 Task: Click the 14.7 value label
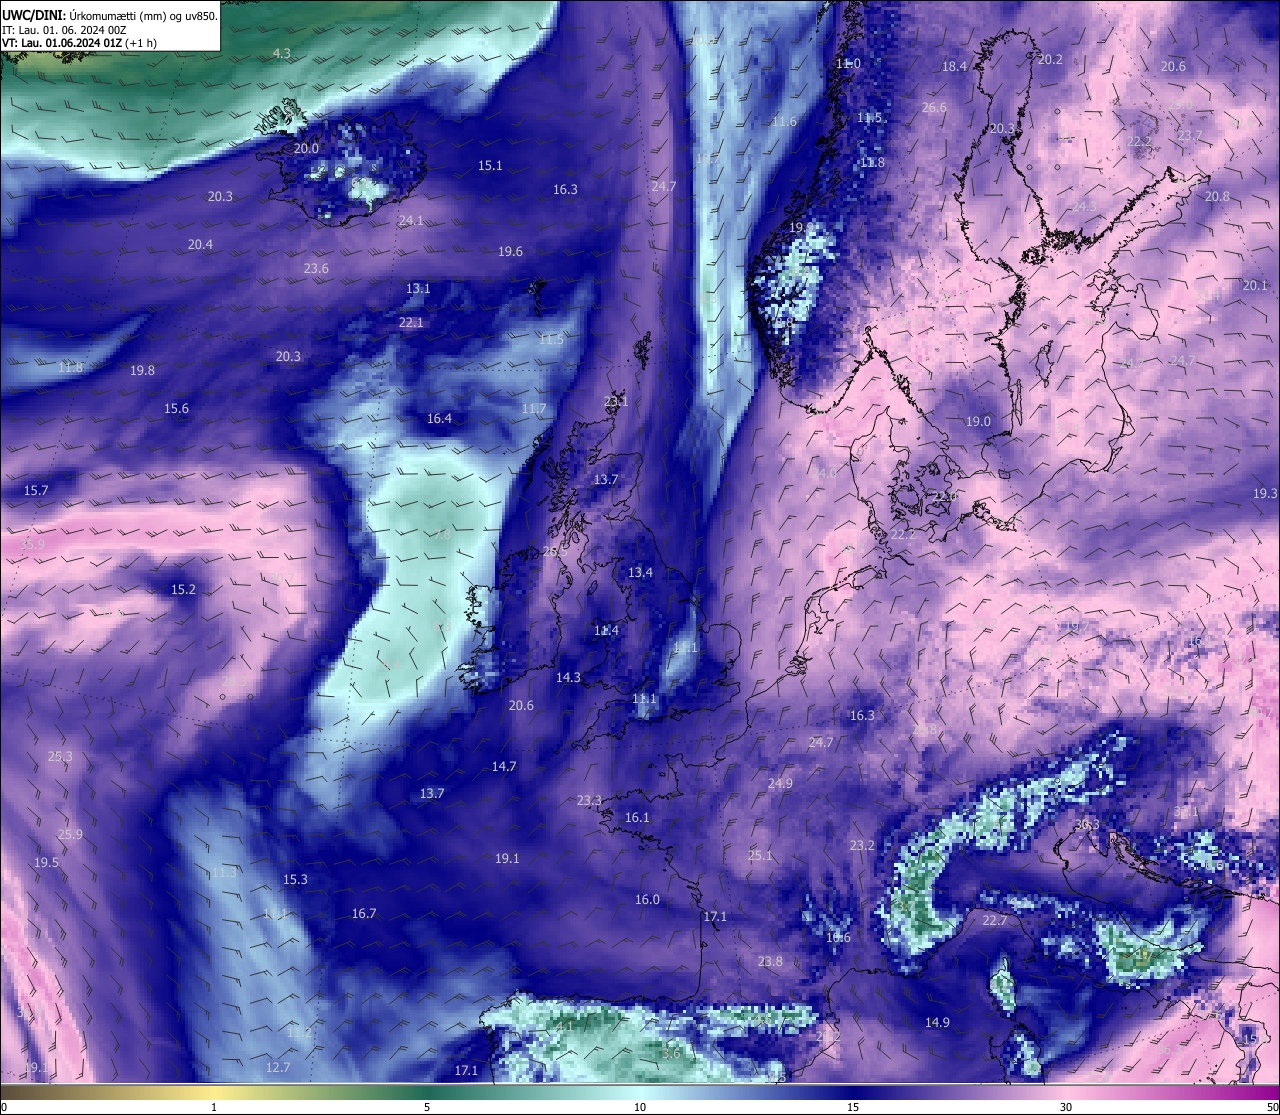[504, 766]
